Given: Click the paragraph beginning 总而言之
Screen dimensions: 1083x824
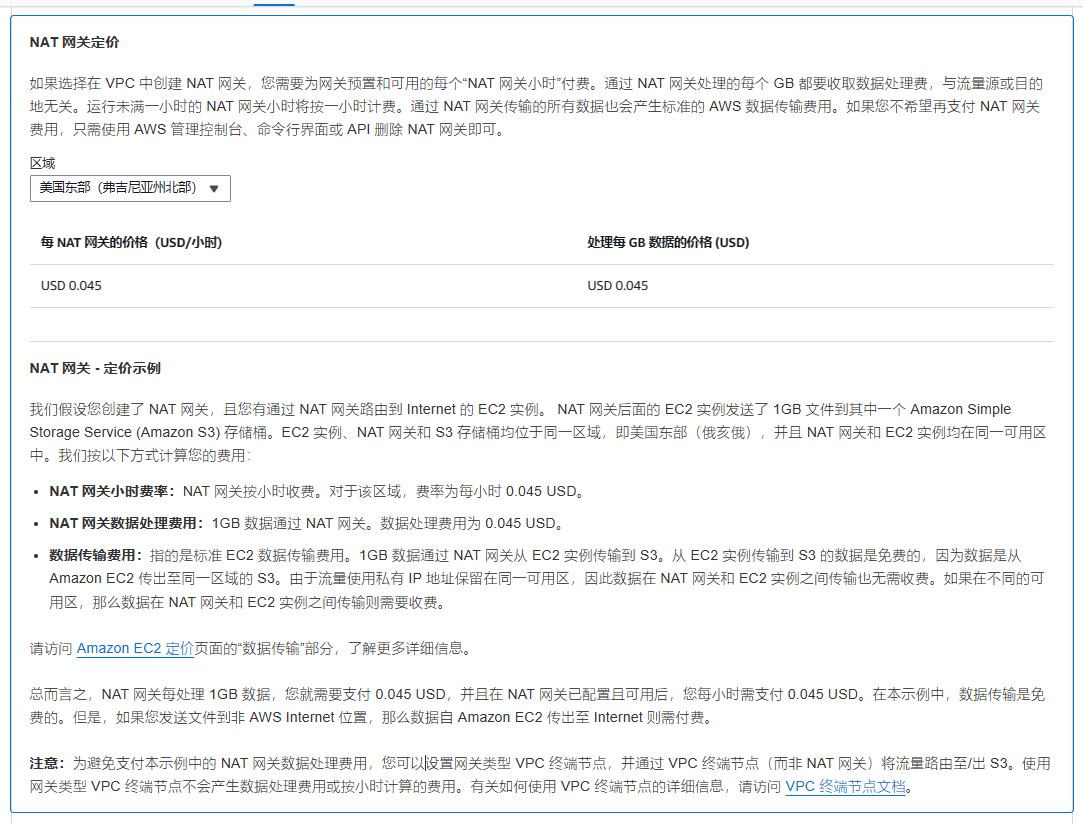Looking at the screenshot, I should point(537,706).
